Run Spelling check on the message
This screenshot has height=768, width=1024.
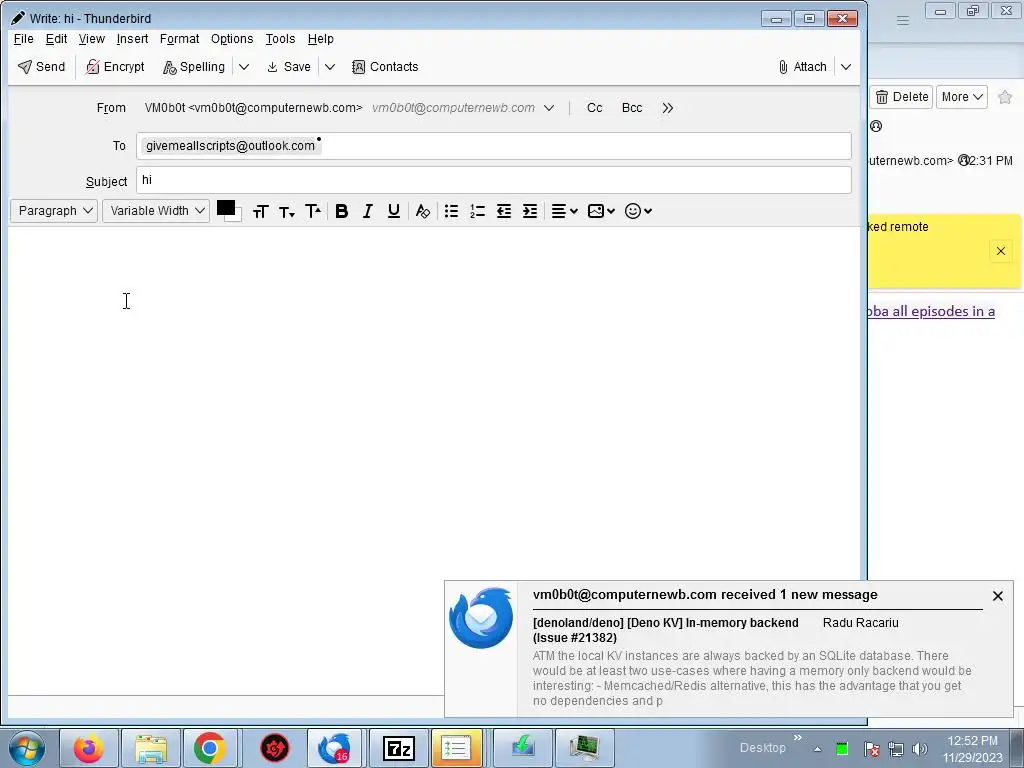193,67
